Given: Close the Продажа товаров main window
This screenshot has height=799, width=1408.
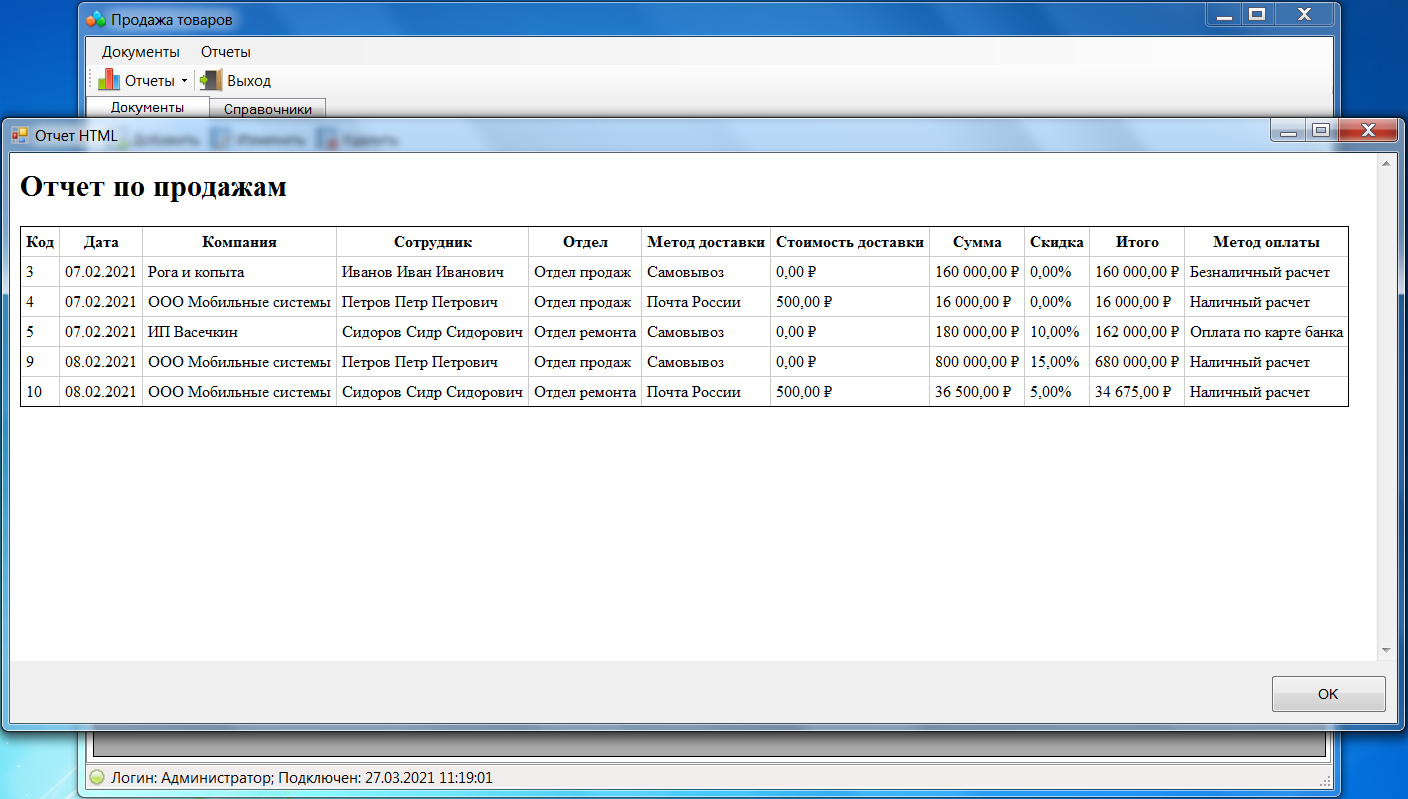Looking at the screenshot, I should coord(1304,14).
